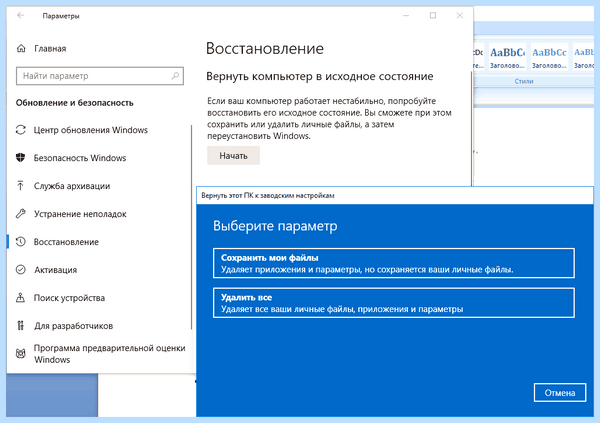The image size is (600, 423).
Task: Minimize the Параметры window
Action: 406,15
